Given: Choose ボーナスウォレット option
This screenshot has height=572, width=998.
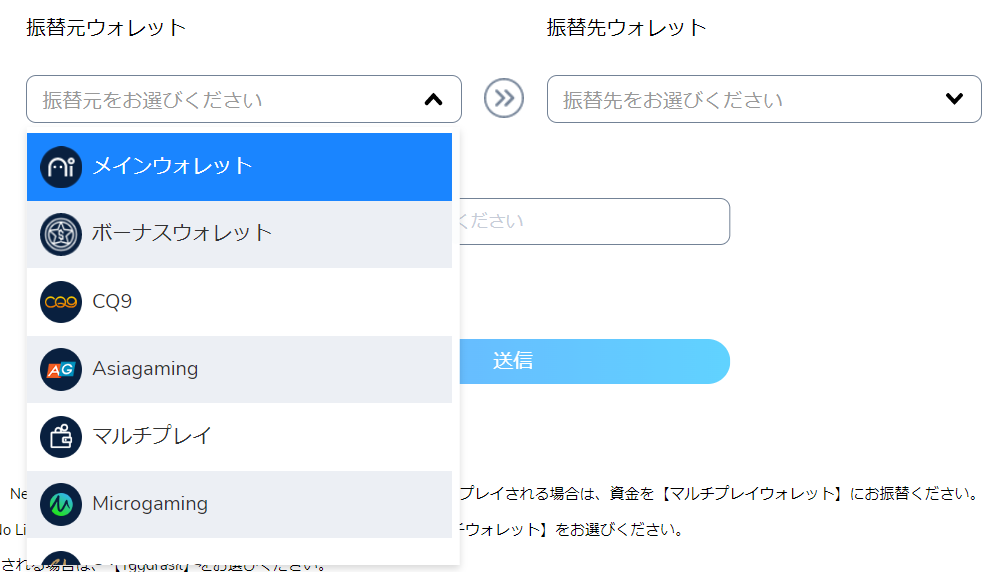Looking at the screenshot, I should click(182, 233).
